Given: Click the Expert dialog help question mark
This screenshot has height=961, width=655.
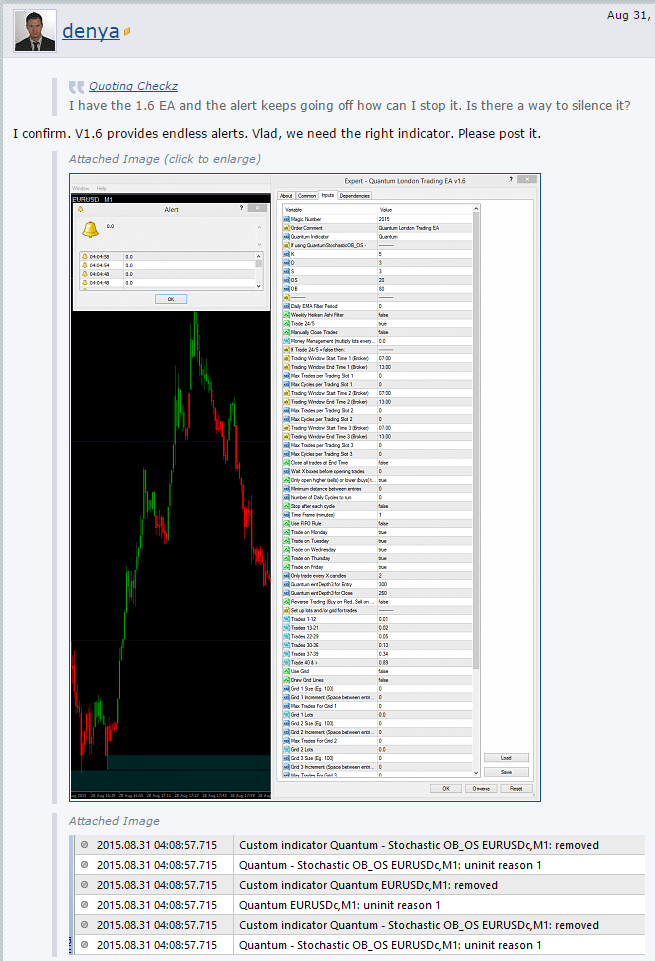Looking at the screenshot, I should [511, 179].
